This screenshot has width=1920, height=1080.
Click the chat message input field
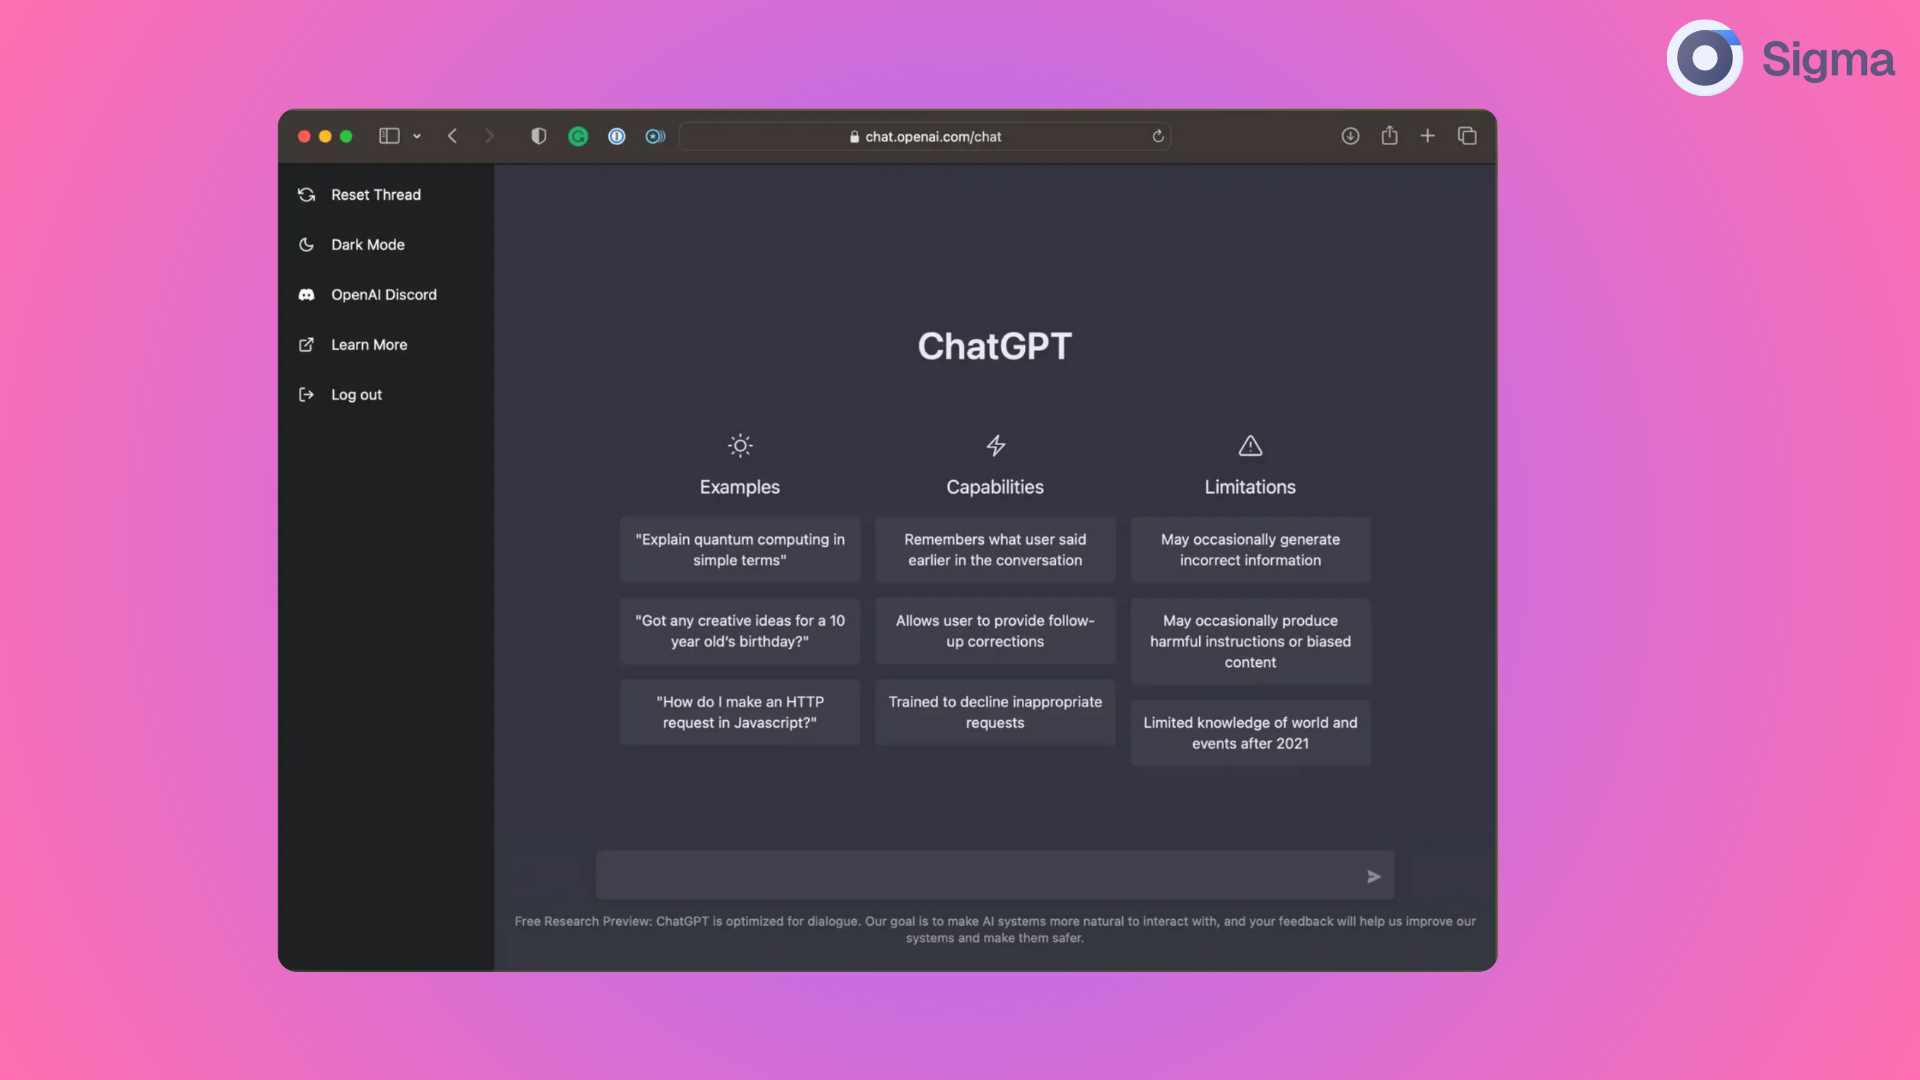point(995,876)
